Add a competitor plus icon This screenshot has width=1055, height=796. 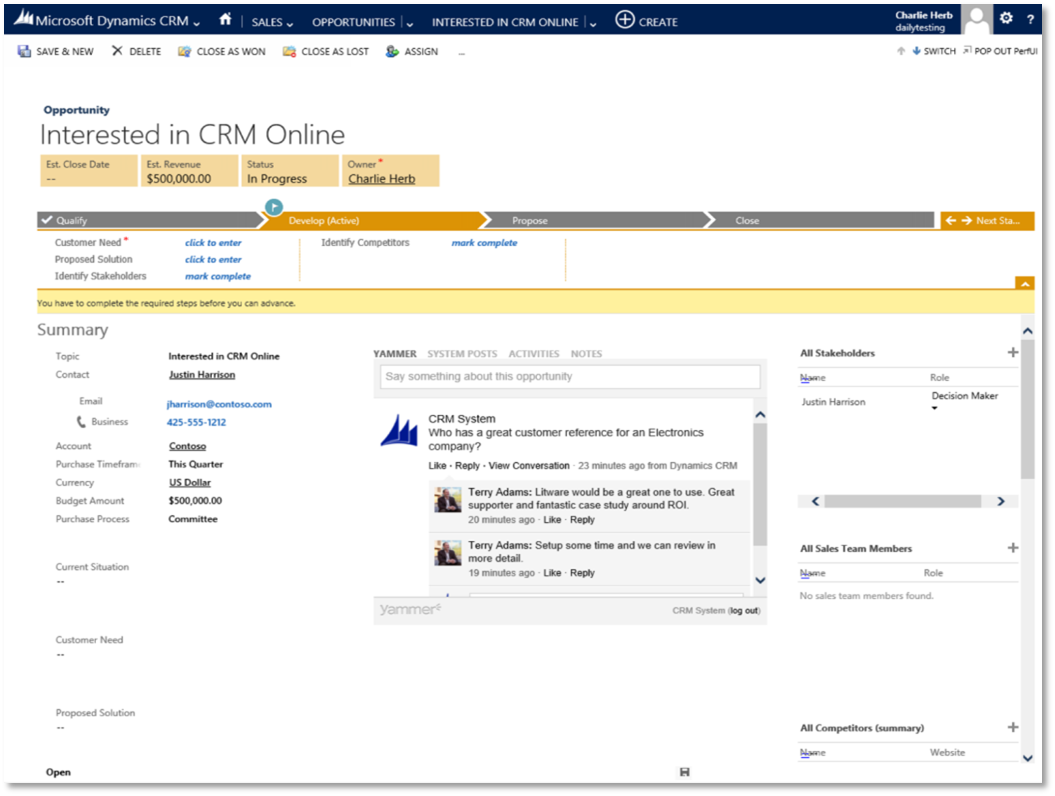pyautogui.click(x=1013, y=727)
